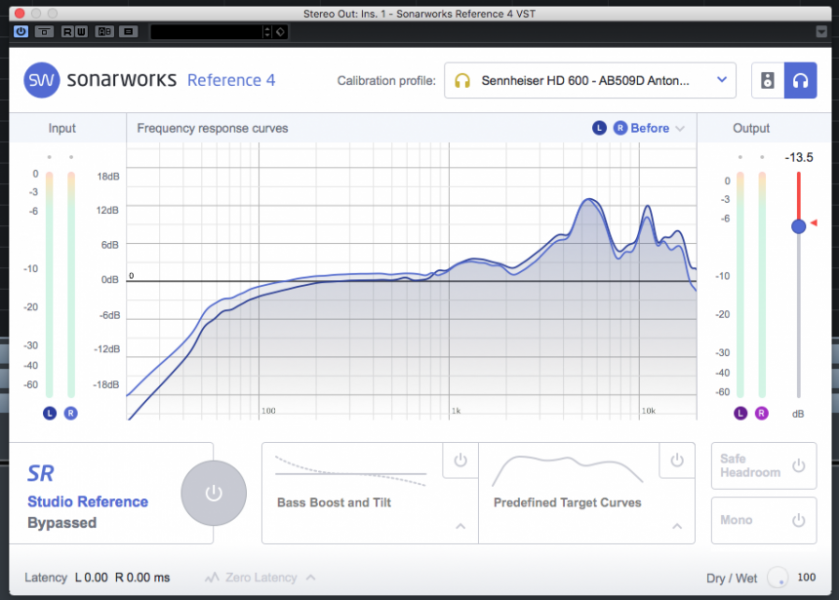Switch to headphone calibration mode
This screenshot has width=839, height=600.
[x=800, y=80]
